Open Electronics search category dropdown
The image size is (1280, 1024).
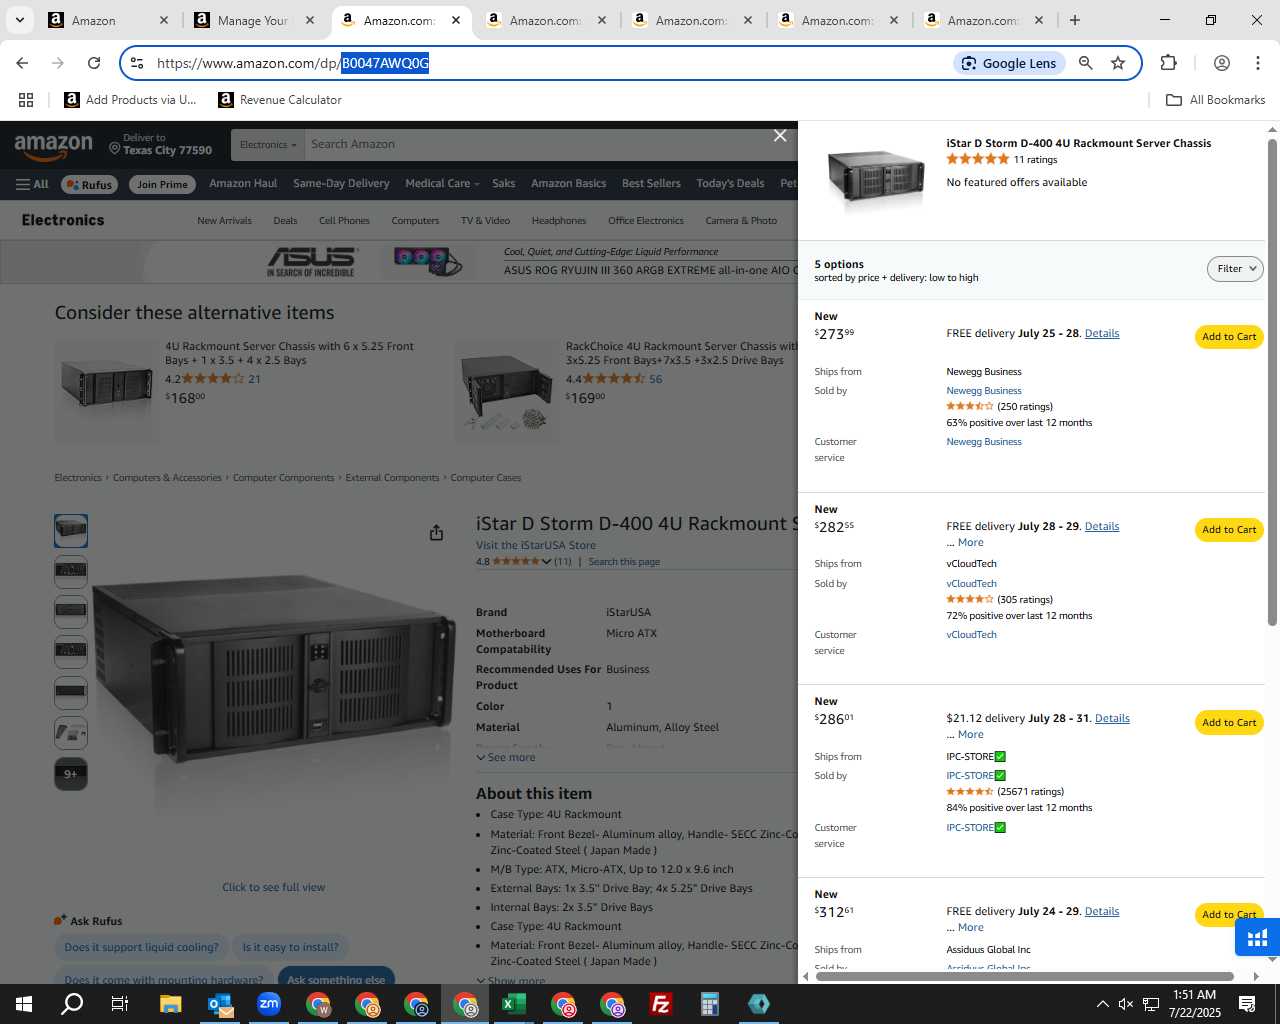tap(268, 145)
